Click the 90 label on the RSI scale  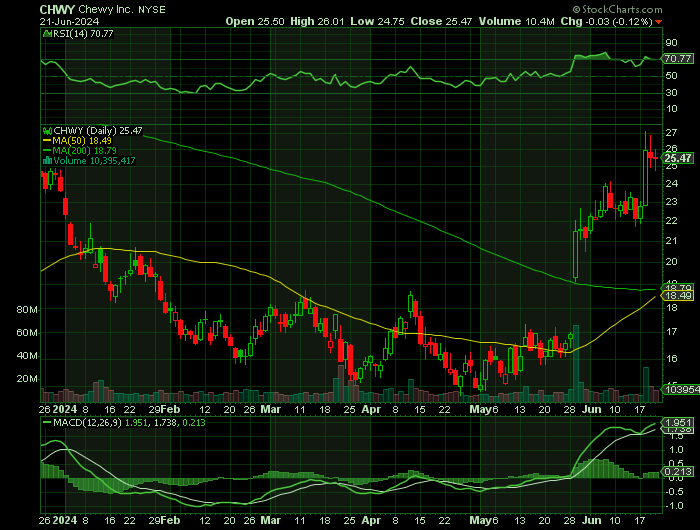(x=671, y=43)
